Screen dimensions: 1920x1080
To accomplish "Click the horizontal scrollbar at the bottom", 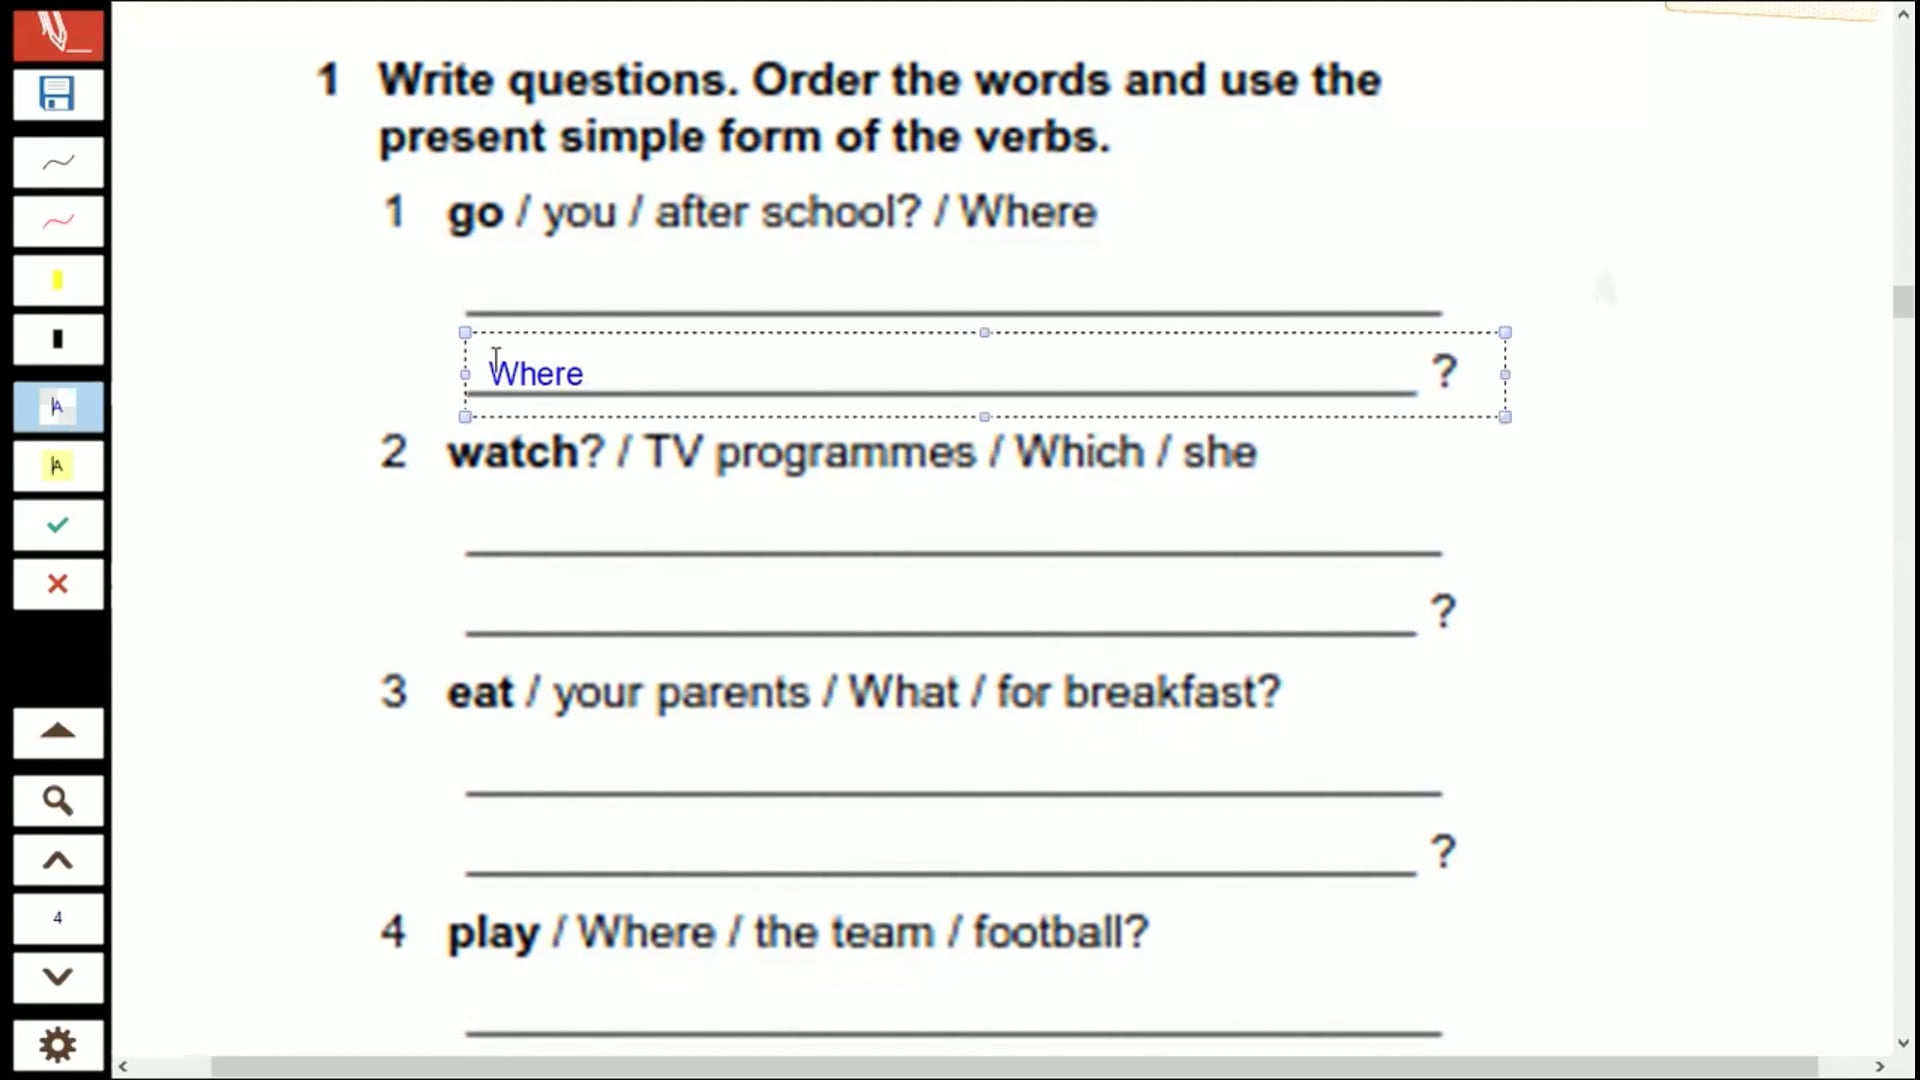I will pyautogui.click(x=1000, y=1067).
